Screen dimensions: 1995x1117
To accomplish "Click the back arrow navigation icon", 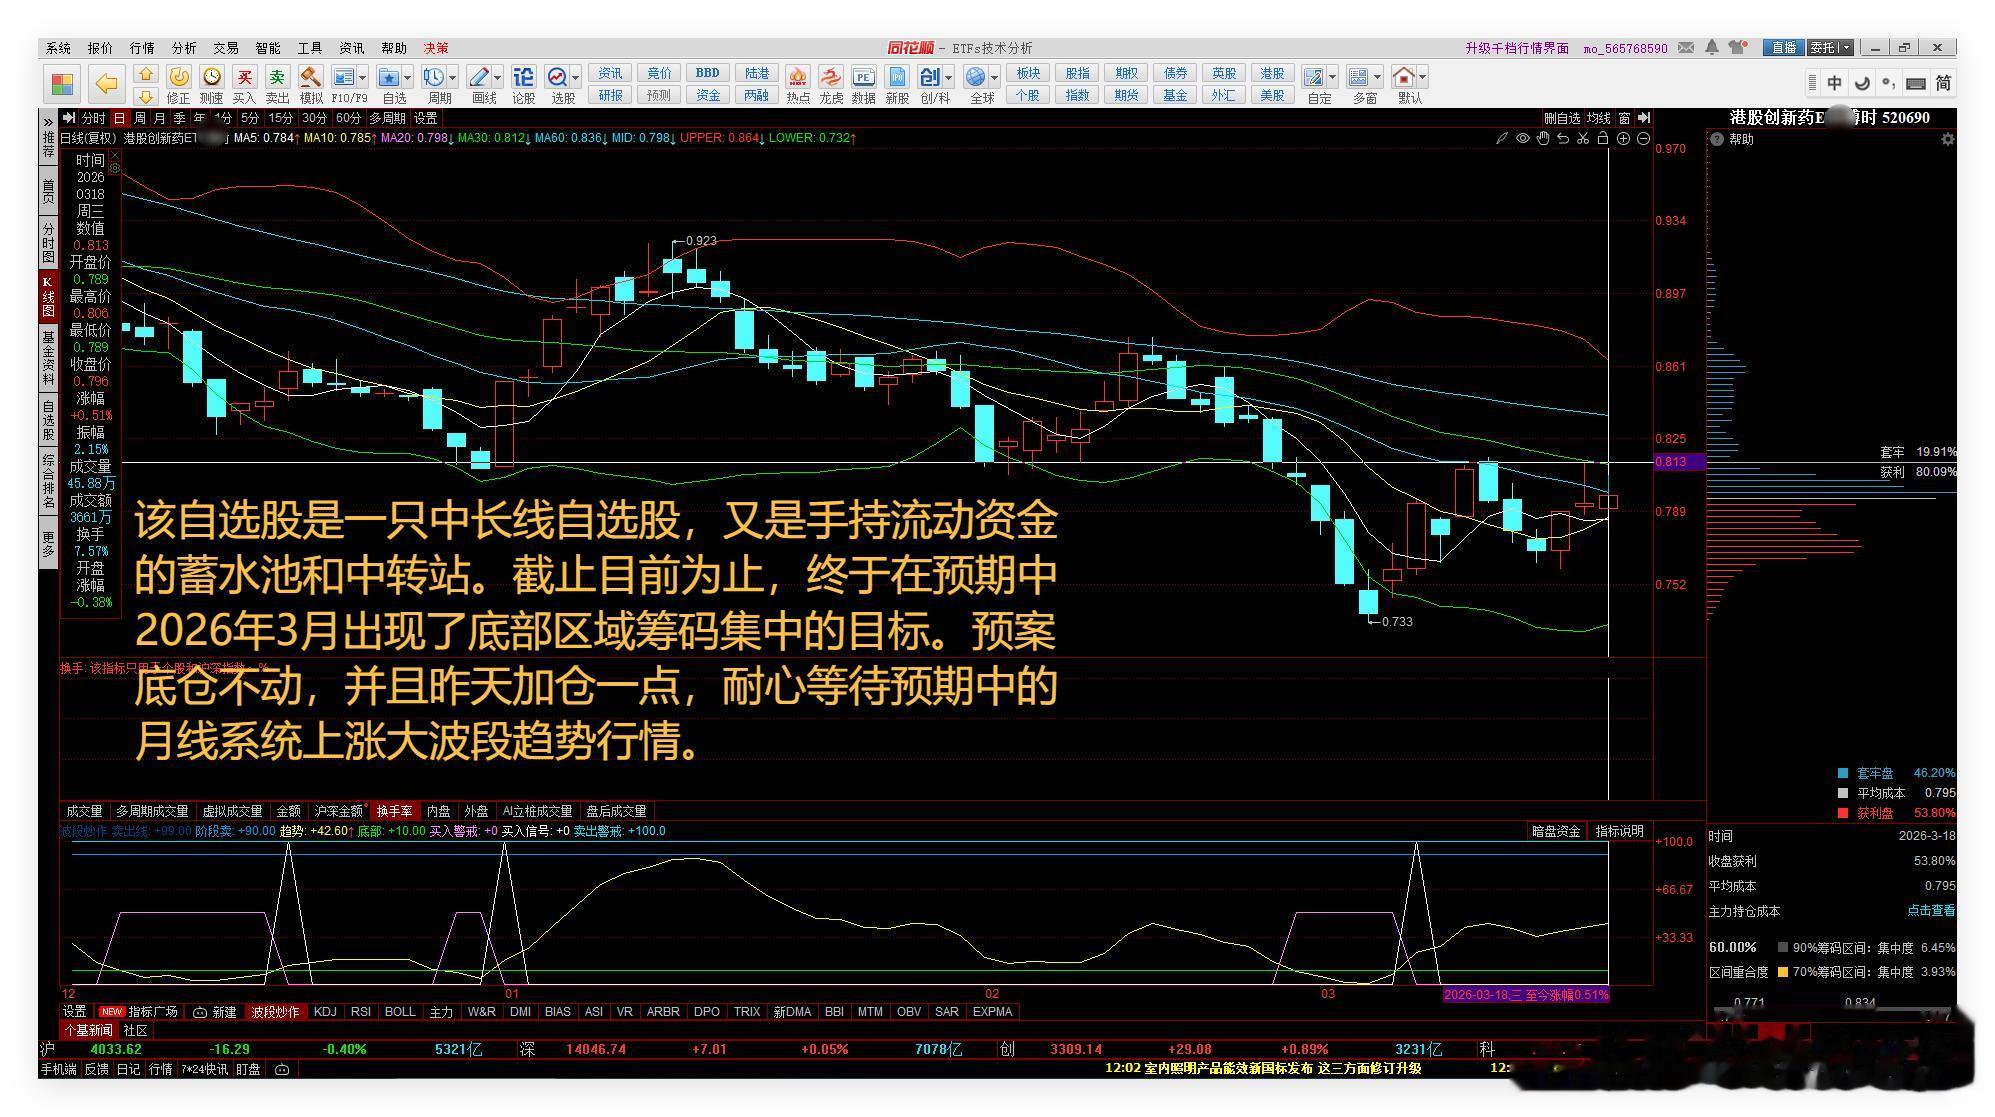I will pos(106,84).
